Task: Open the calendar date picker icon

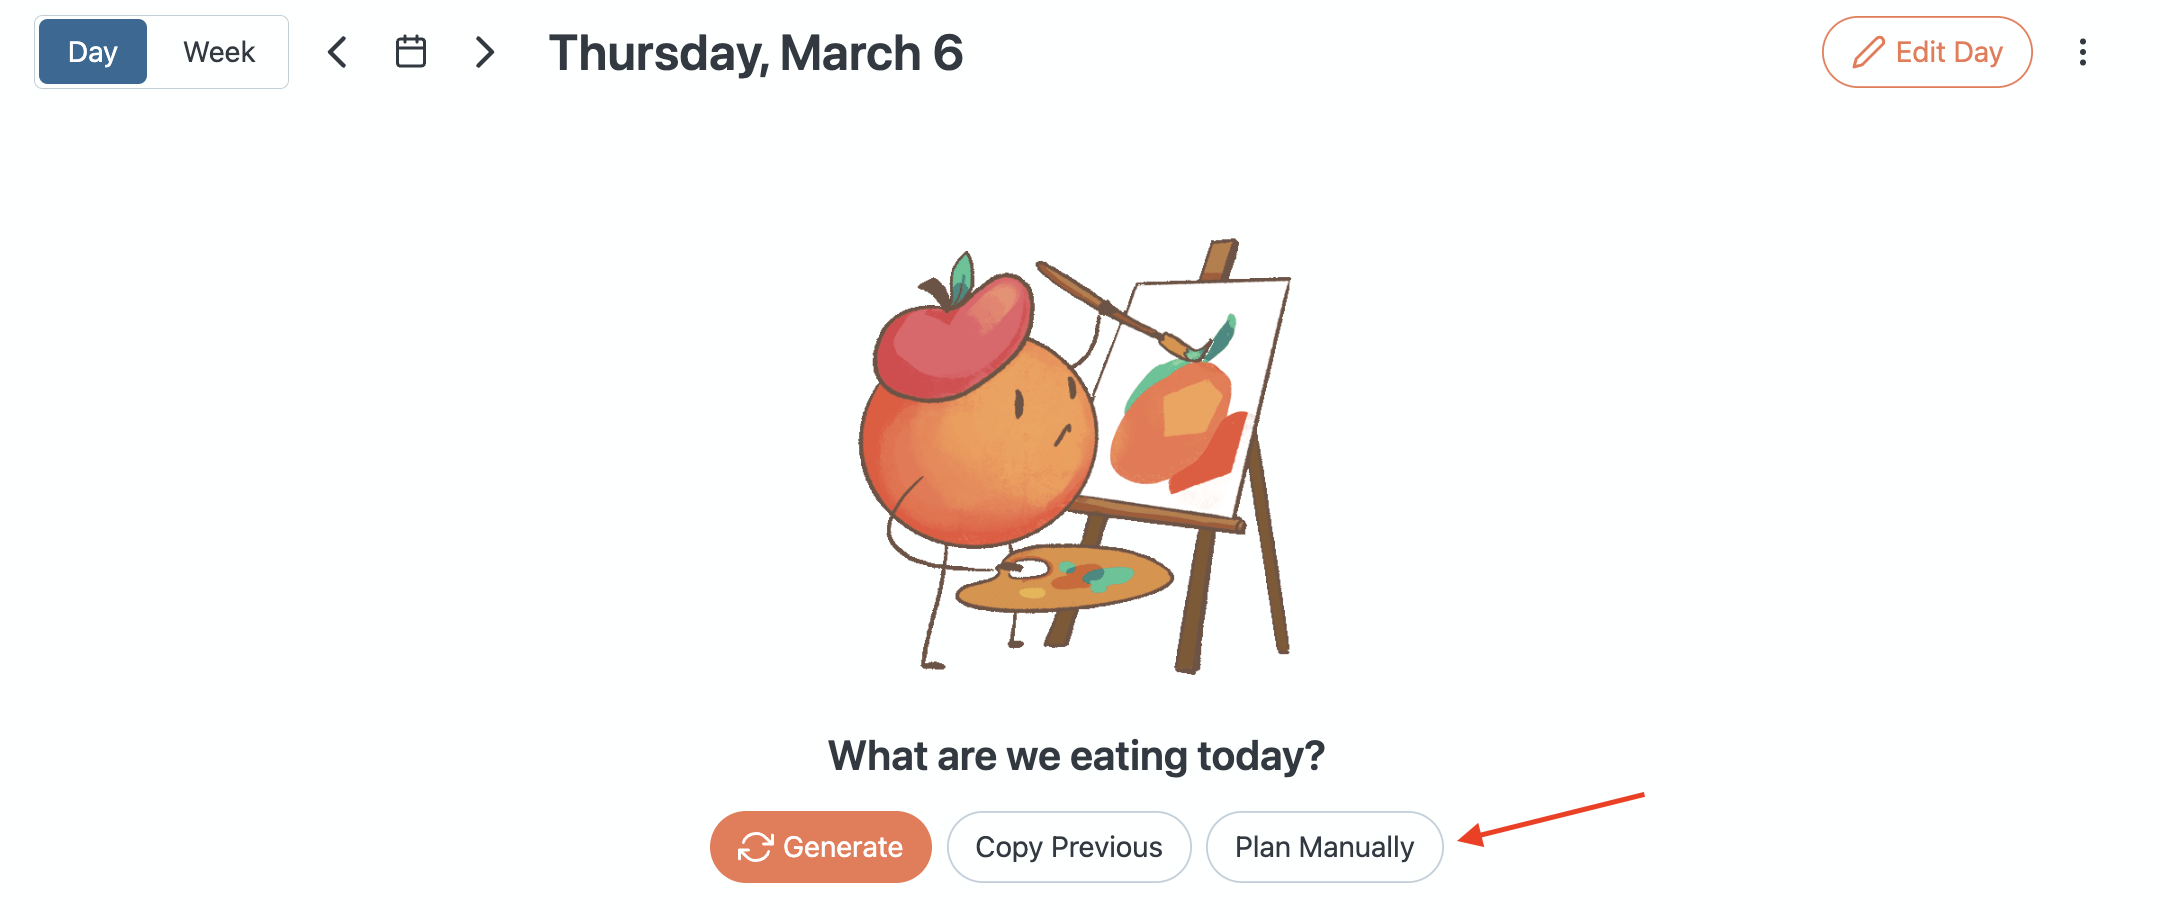Action: coord(411,52)
